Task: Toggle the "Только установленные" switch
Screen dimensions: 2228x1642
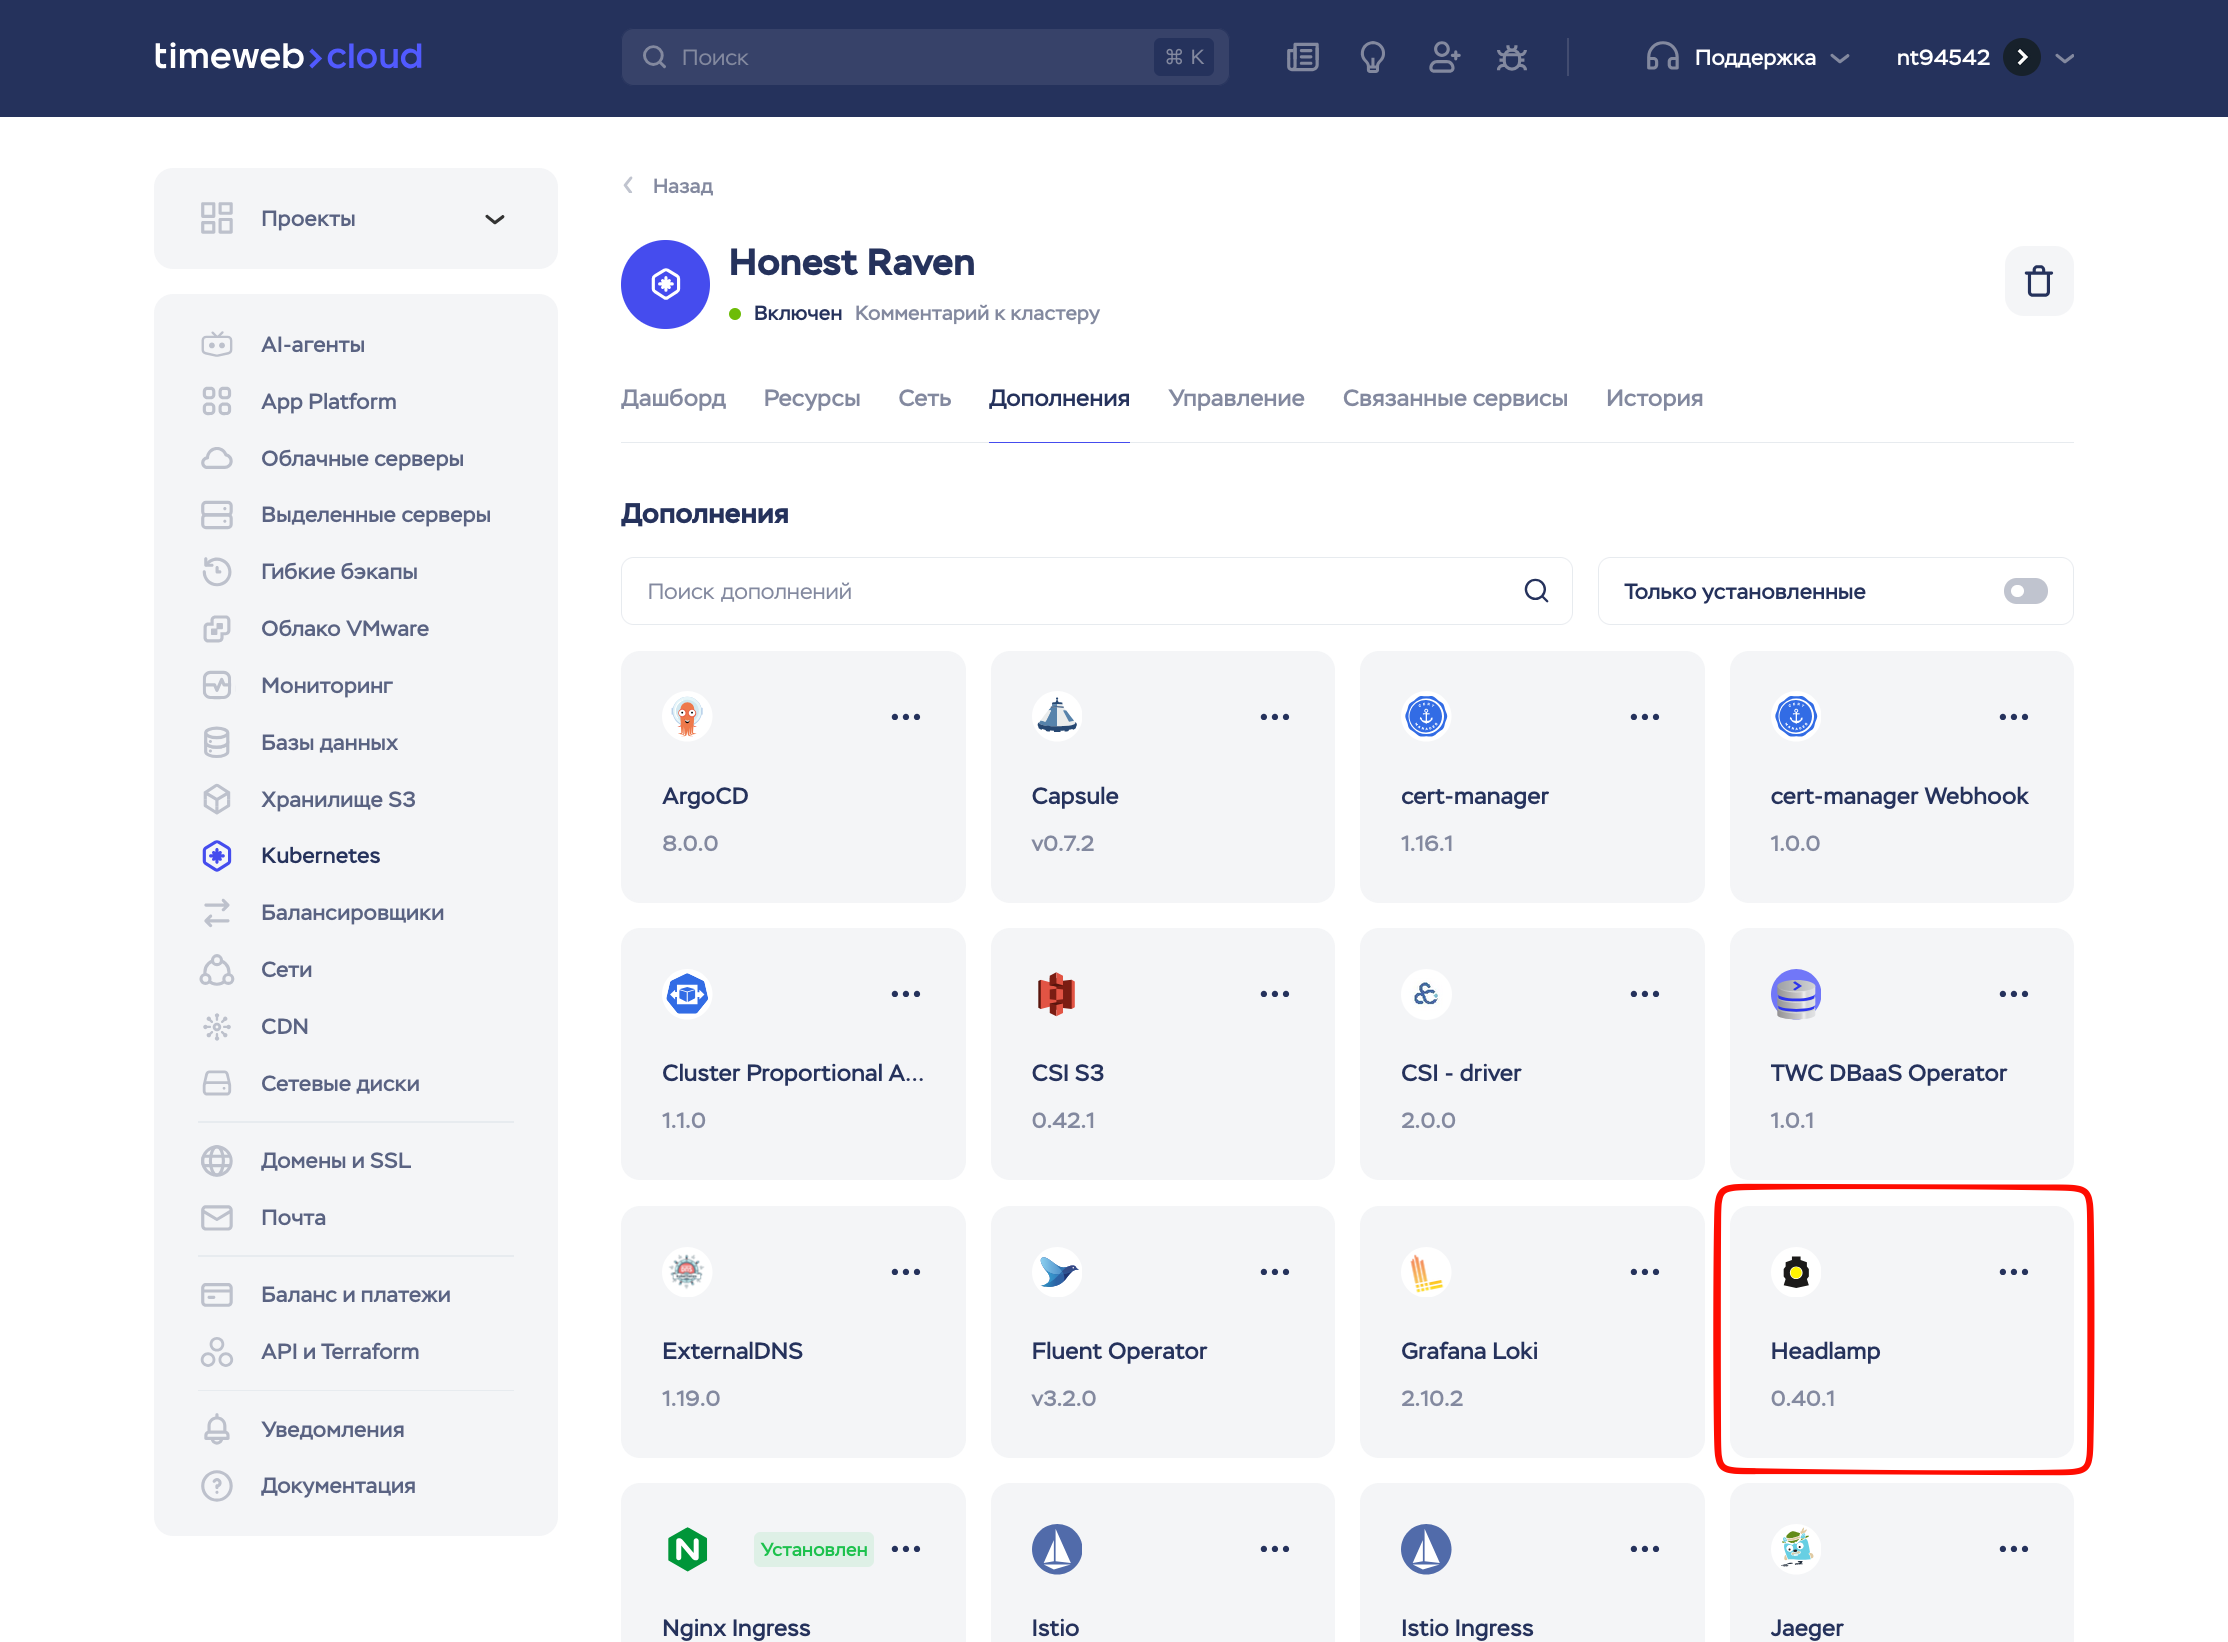Action: pos(2025,591)
